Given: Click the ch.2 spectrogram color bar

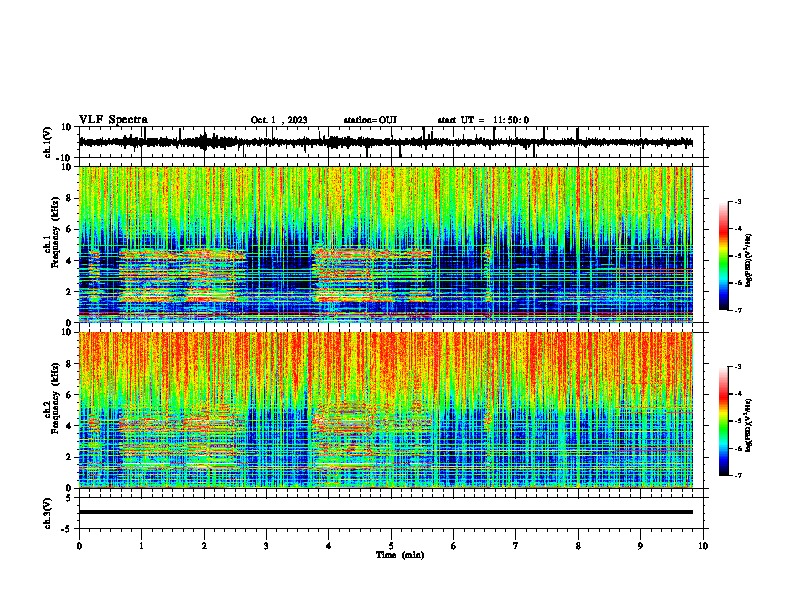Looking at the screenshot, I should (x=724, y=421).
